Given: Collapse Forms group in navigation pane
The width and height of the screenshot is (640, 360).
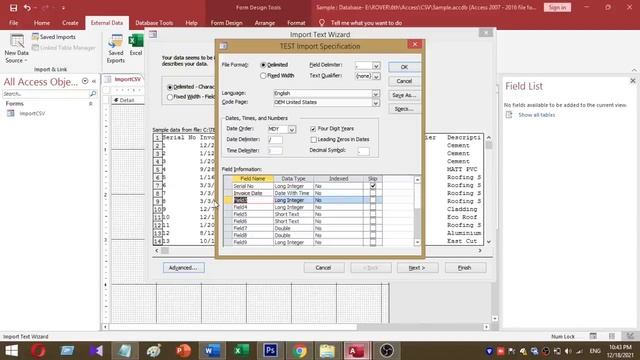Looking at the screenshot, I should (x=91, y=104).
